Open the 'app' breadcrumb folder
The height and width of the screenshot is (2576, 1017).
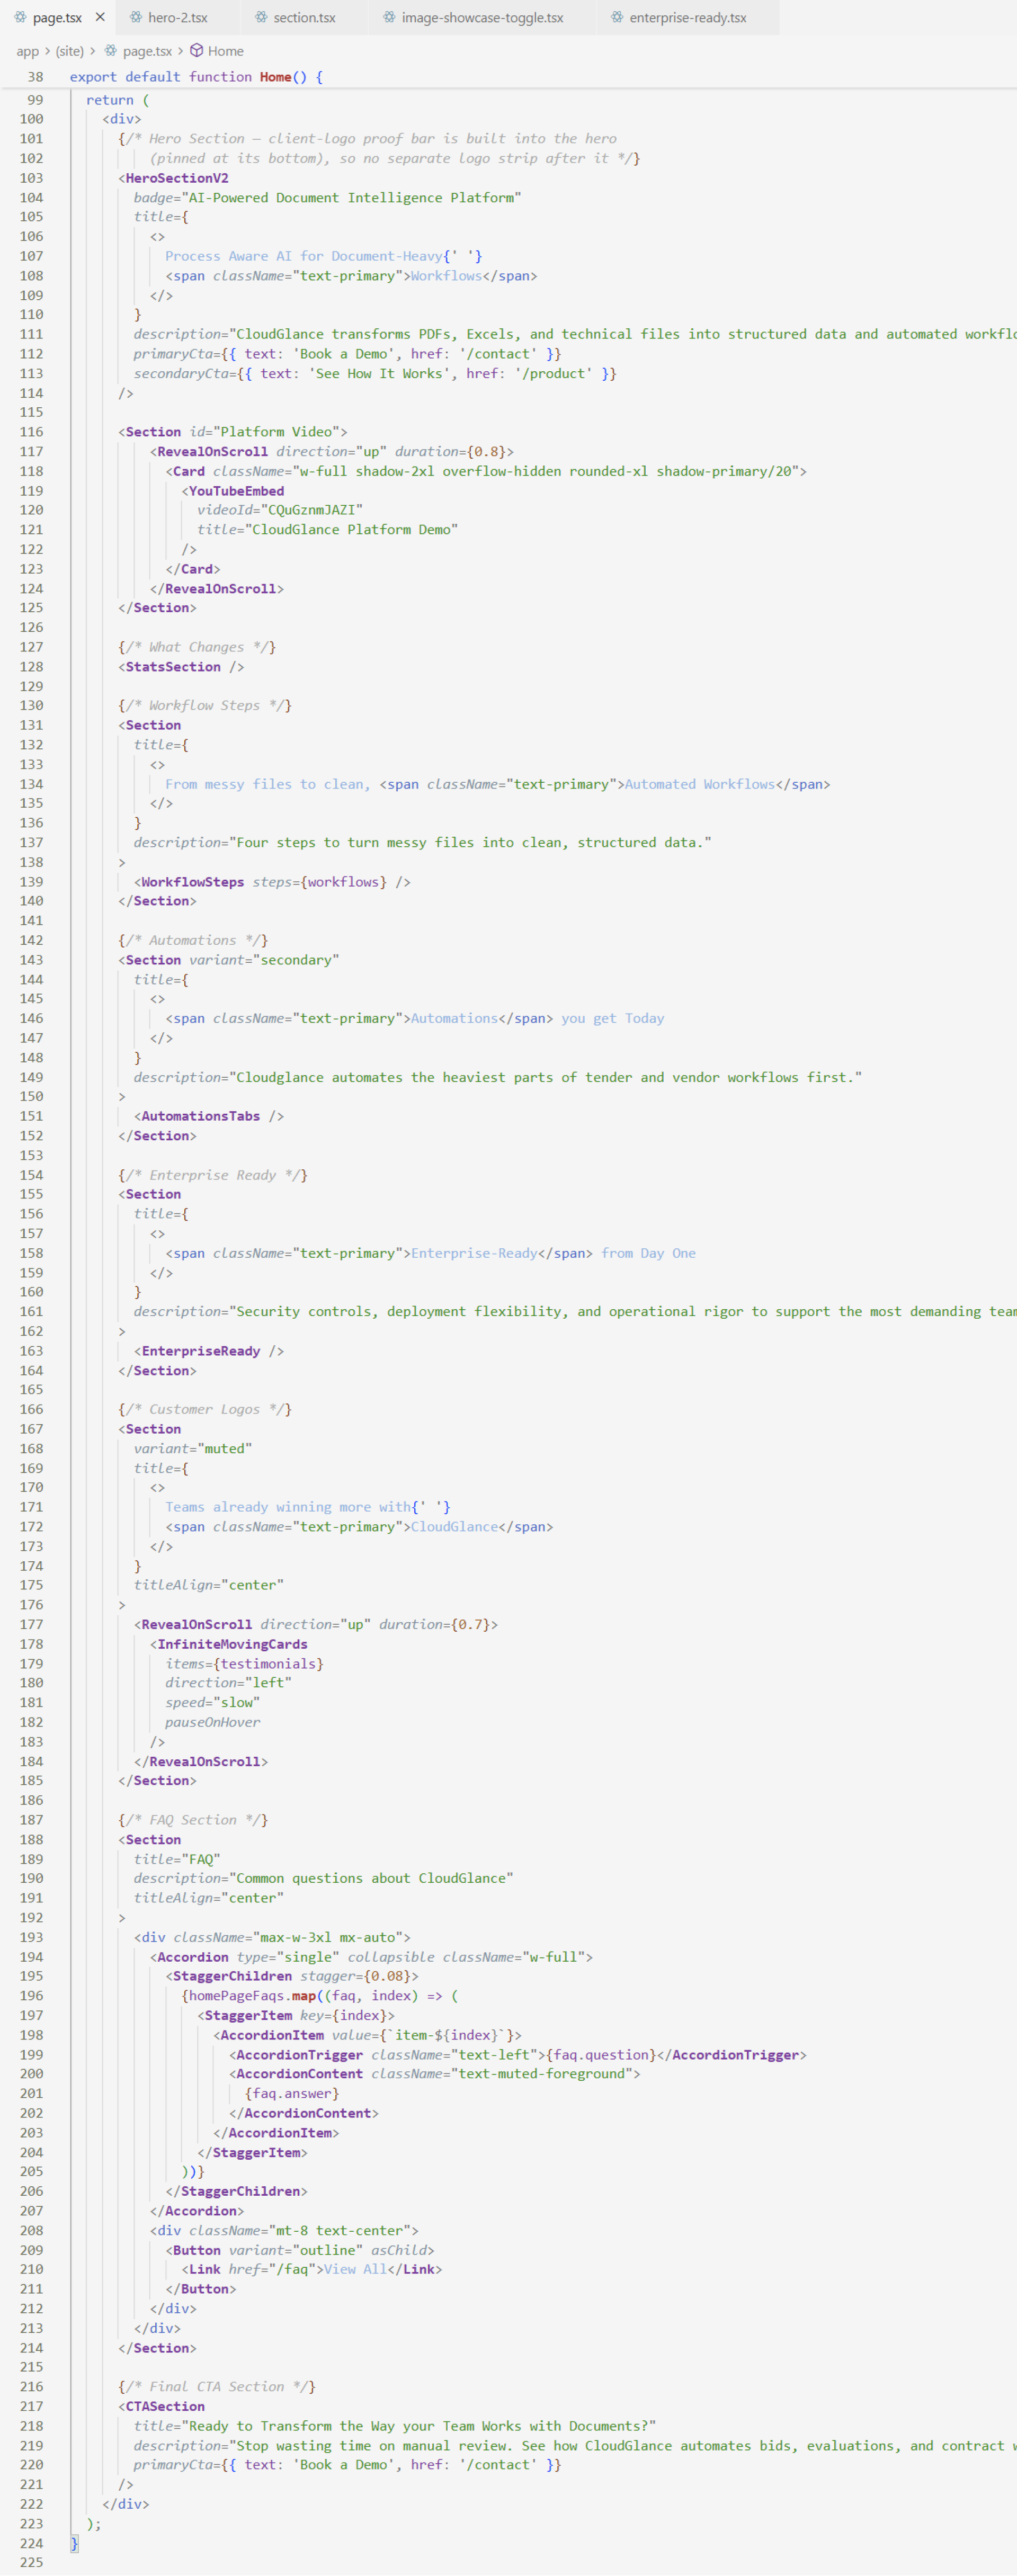[x=27, y=51]
